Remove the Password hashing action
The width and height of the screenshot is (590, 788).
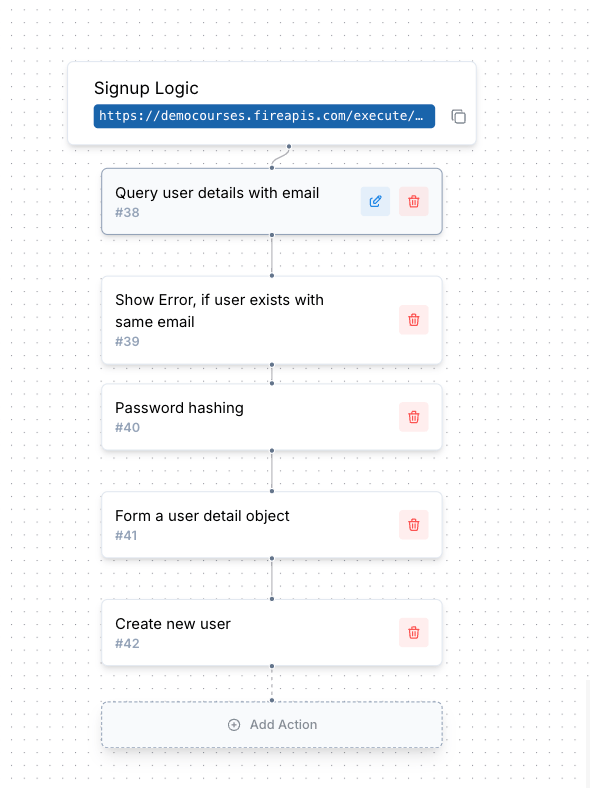[x=414, y=417]
